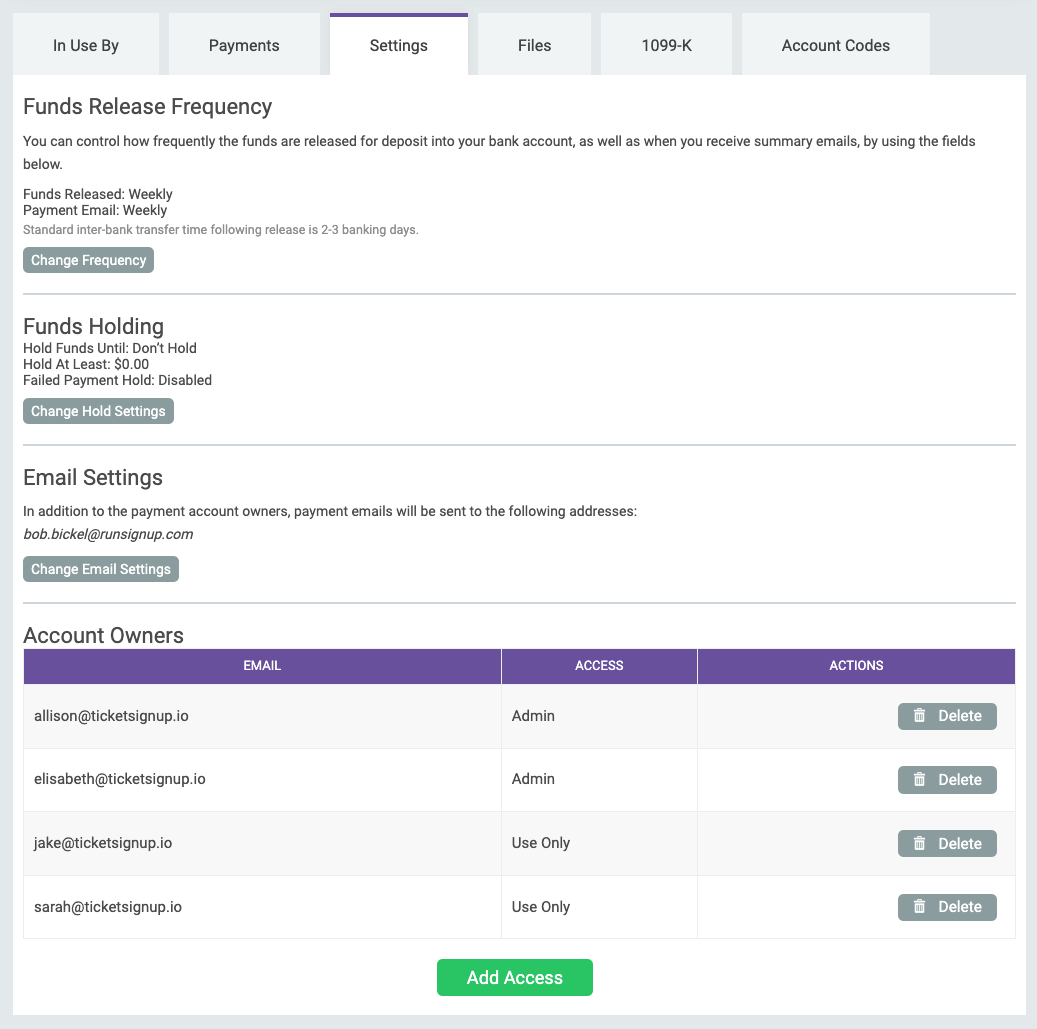
Task: Click the green Add Access button
Action: 515,978
